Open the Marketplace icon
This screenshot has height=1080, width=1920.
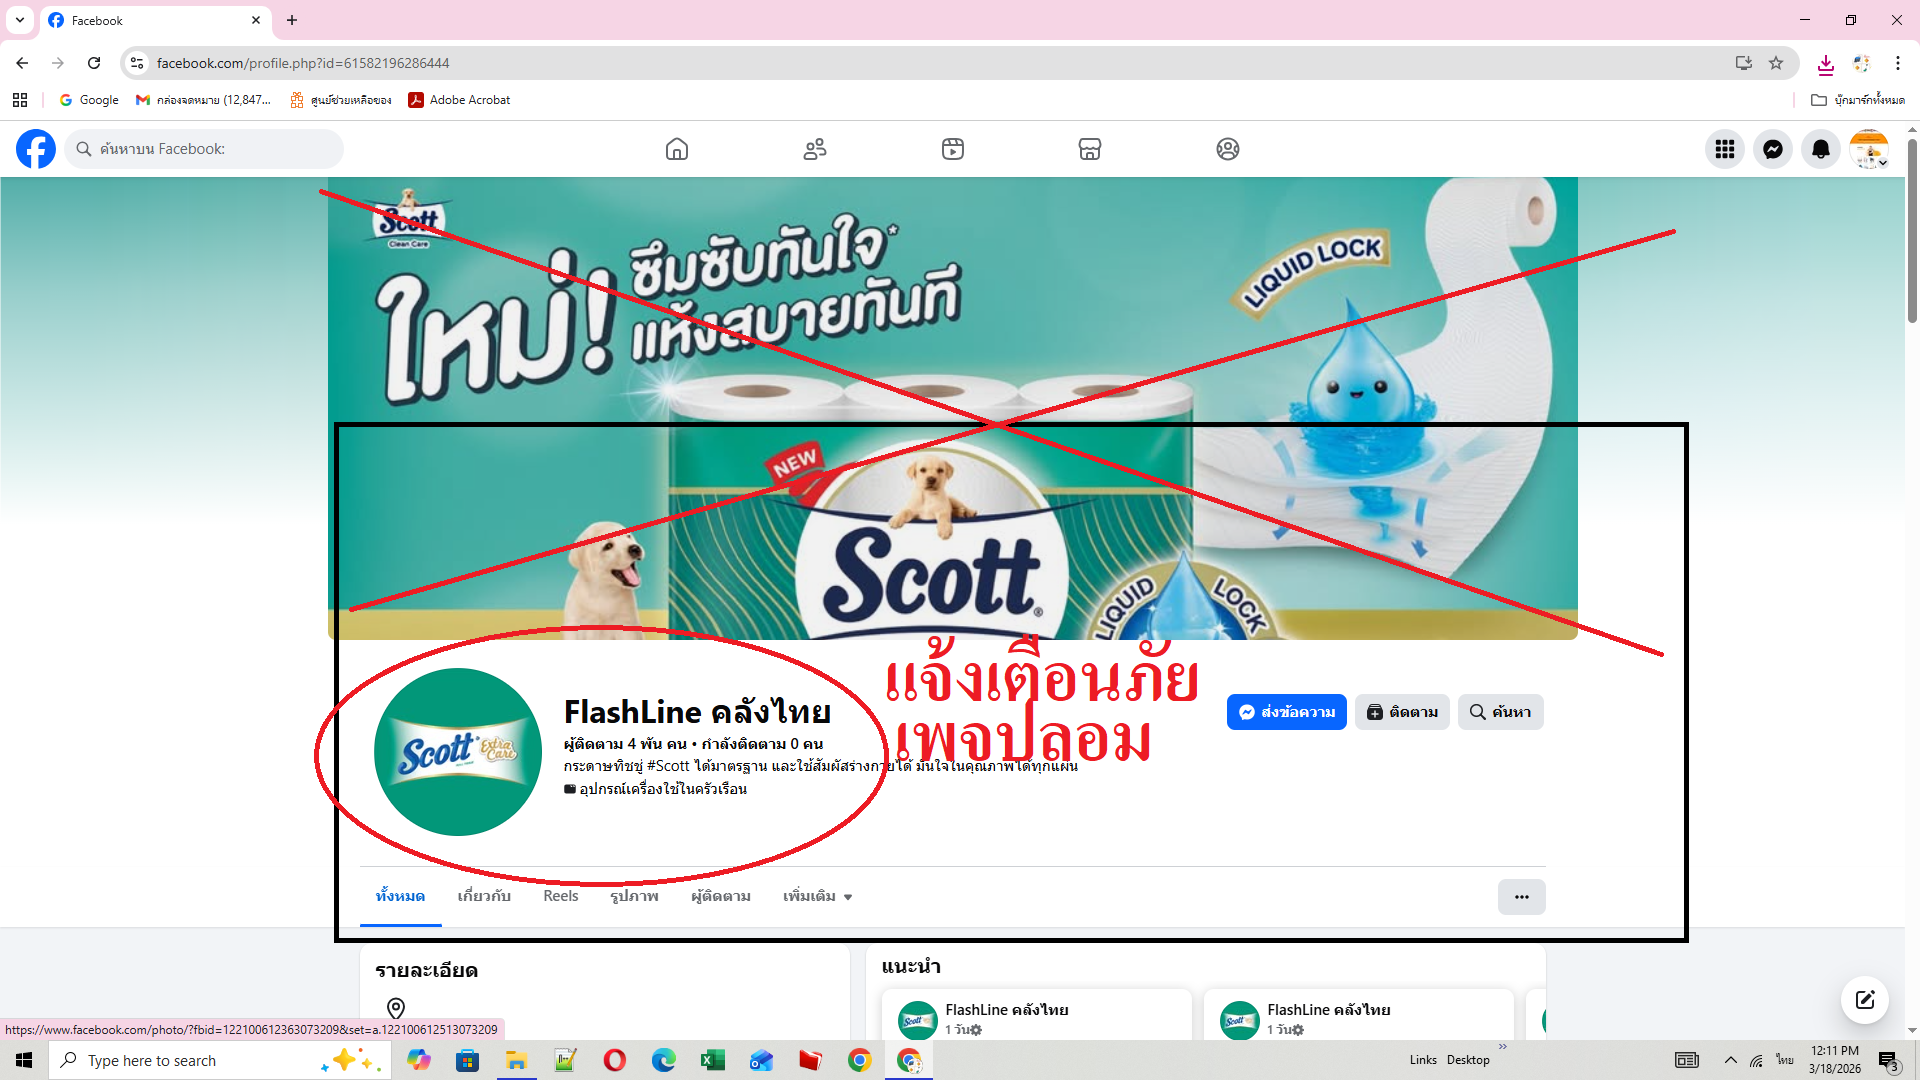coord(1089,148)
